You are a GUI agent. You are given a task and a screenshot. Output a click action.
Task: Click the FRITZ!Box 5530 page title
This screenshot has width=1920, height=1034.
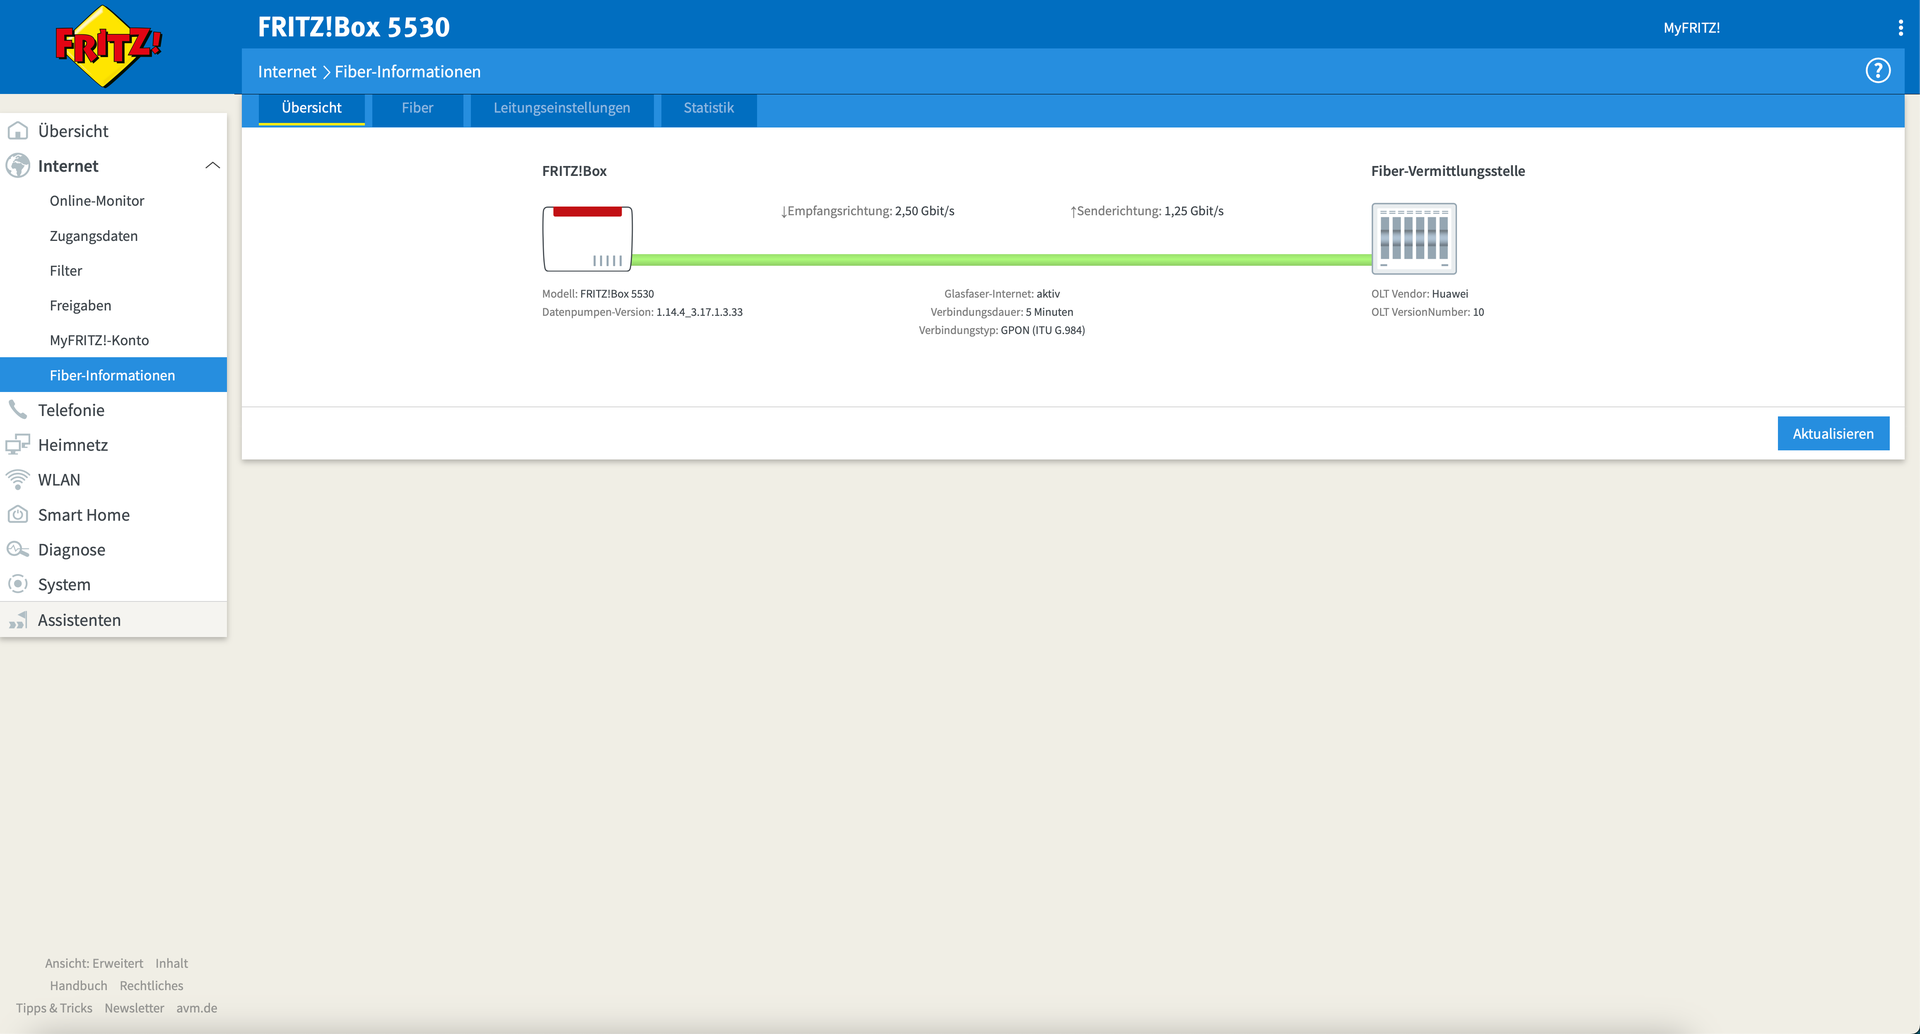click(x=354, y=27)
